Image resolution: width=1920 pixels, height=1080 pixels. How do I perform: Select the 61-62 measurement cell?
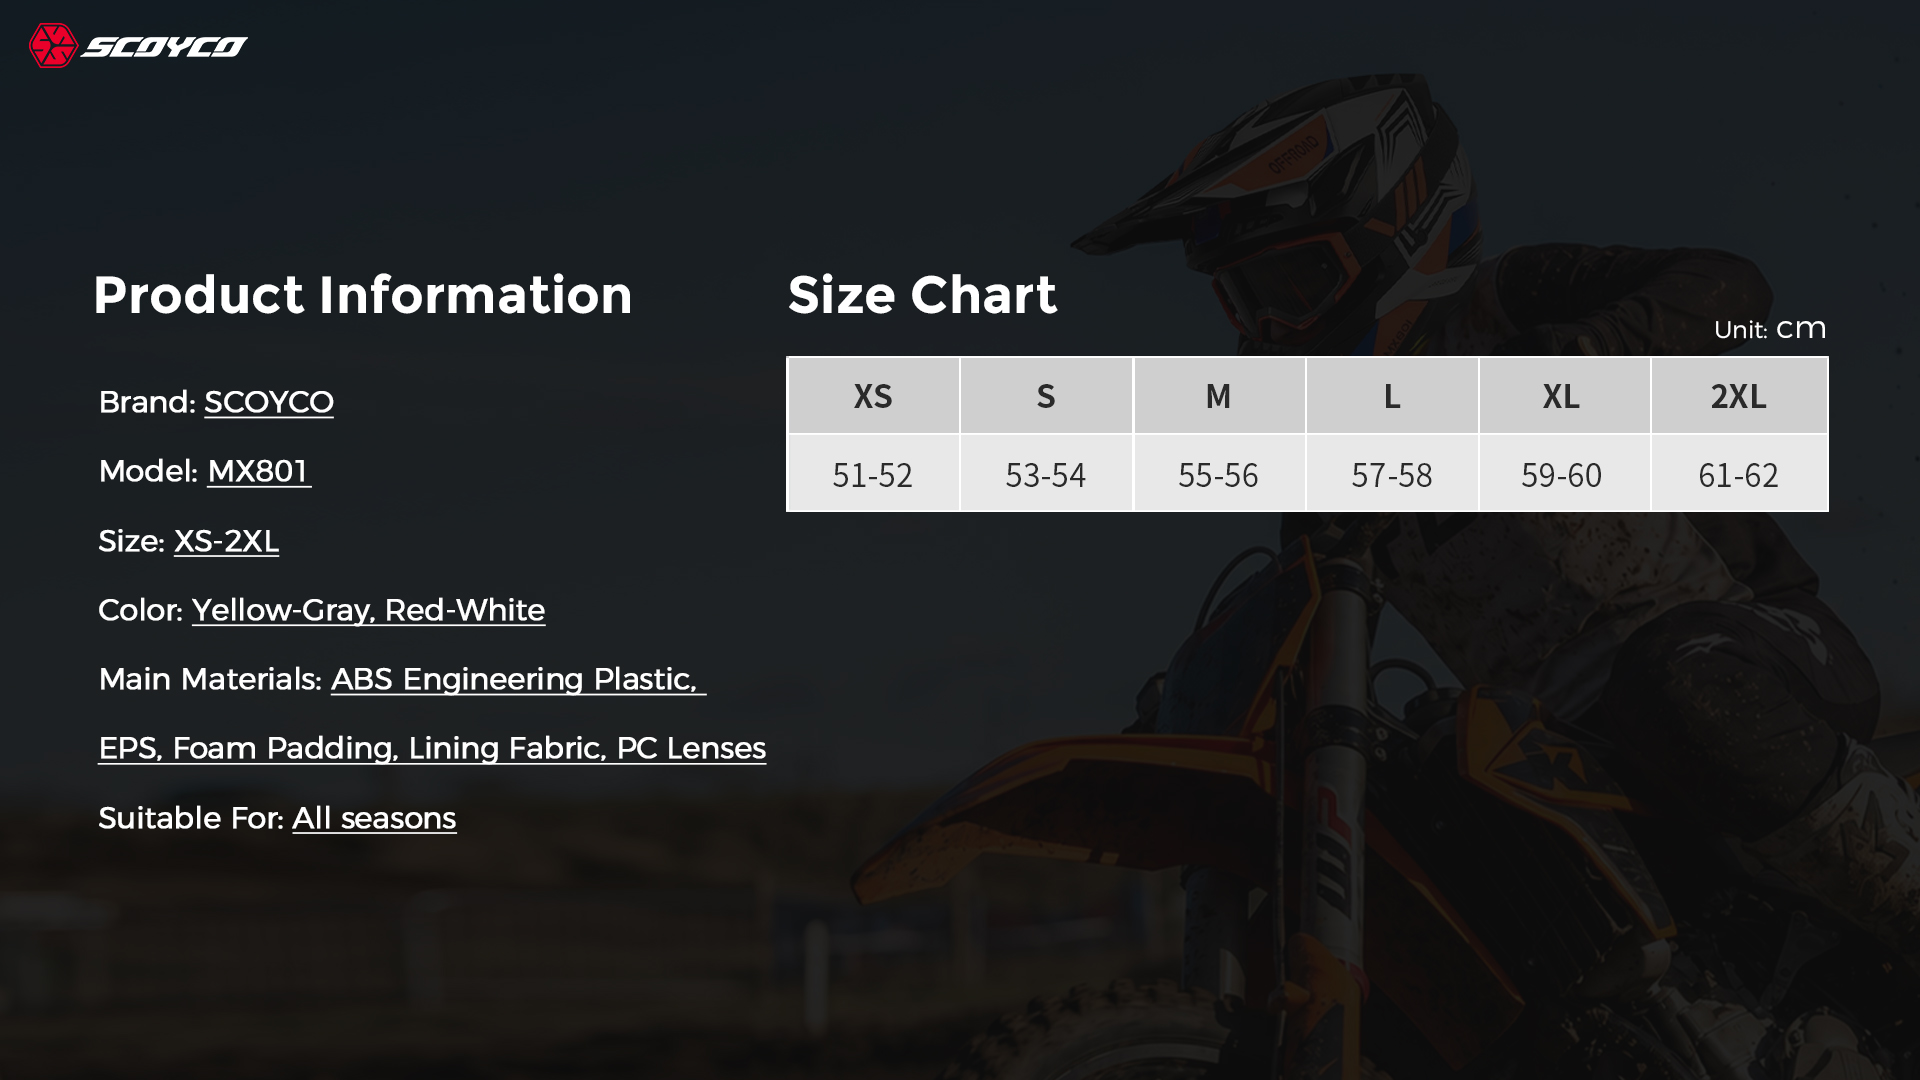1739,473
